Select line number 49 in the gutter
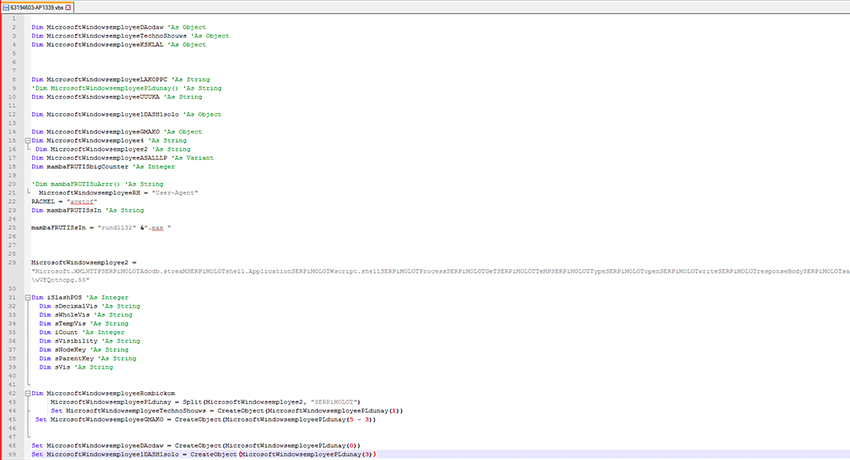850x460 pixels. (x=14, y=454)
